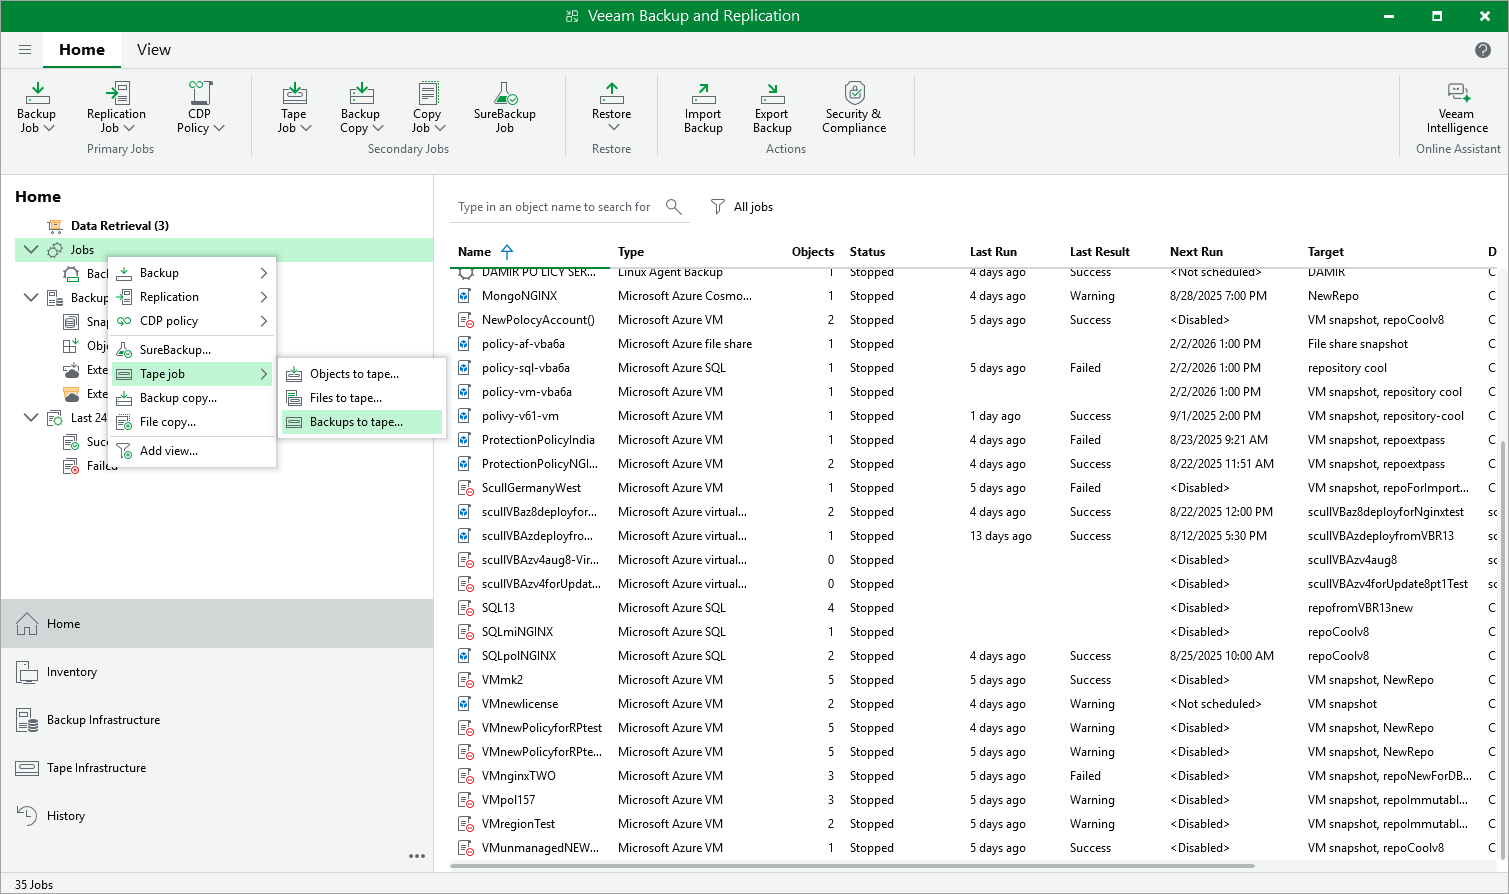Collapse the Backups tree node

tap(31, 298)
